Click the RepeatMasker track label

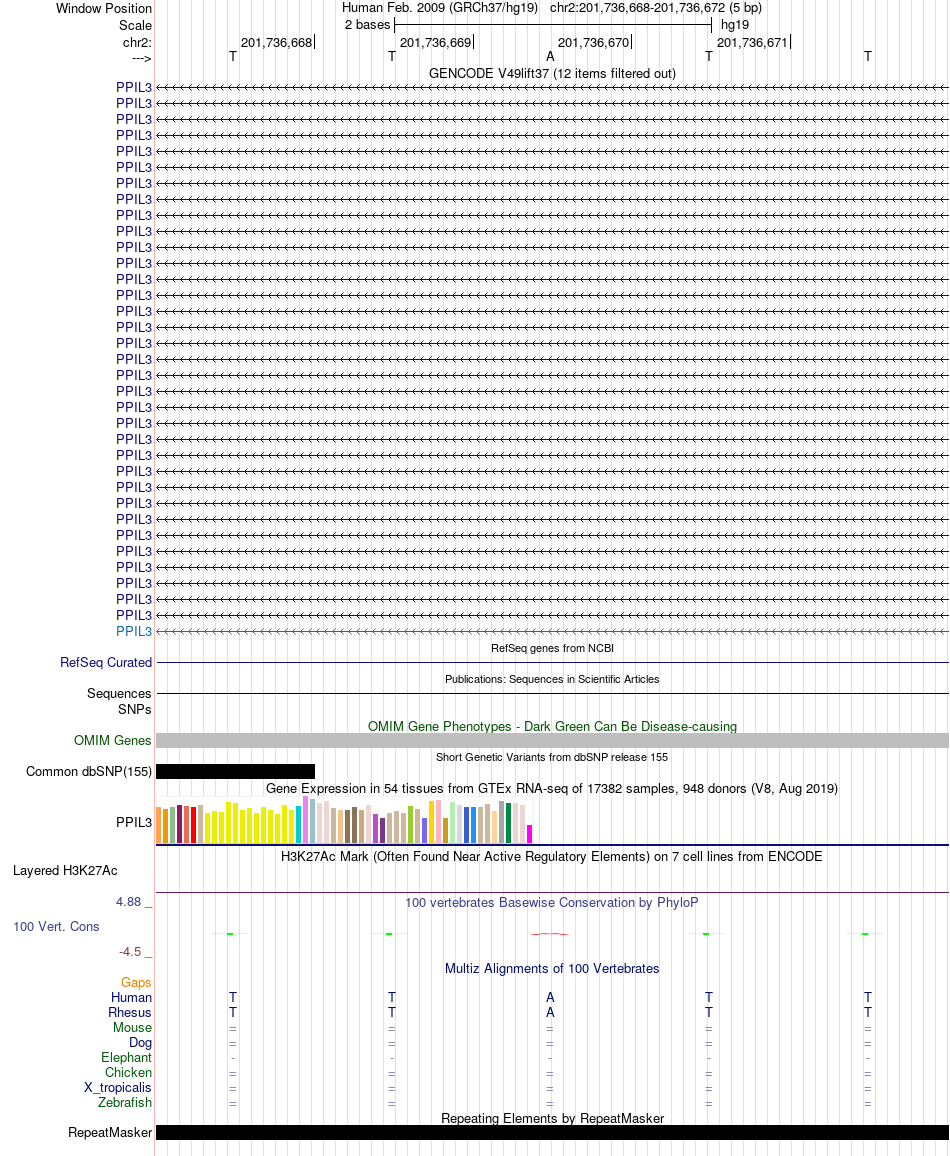[110, 1132]
